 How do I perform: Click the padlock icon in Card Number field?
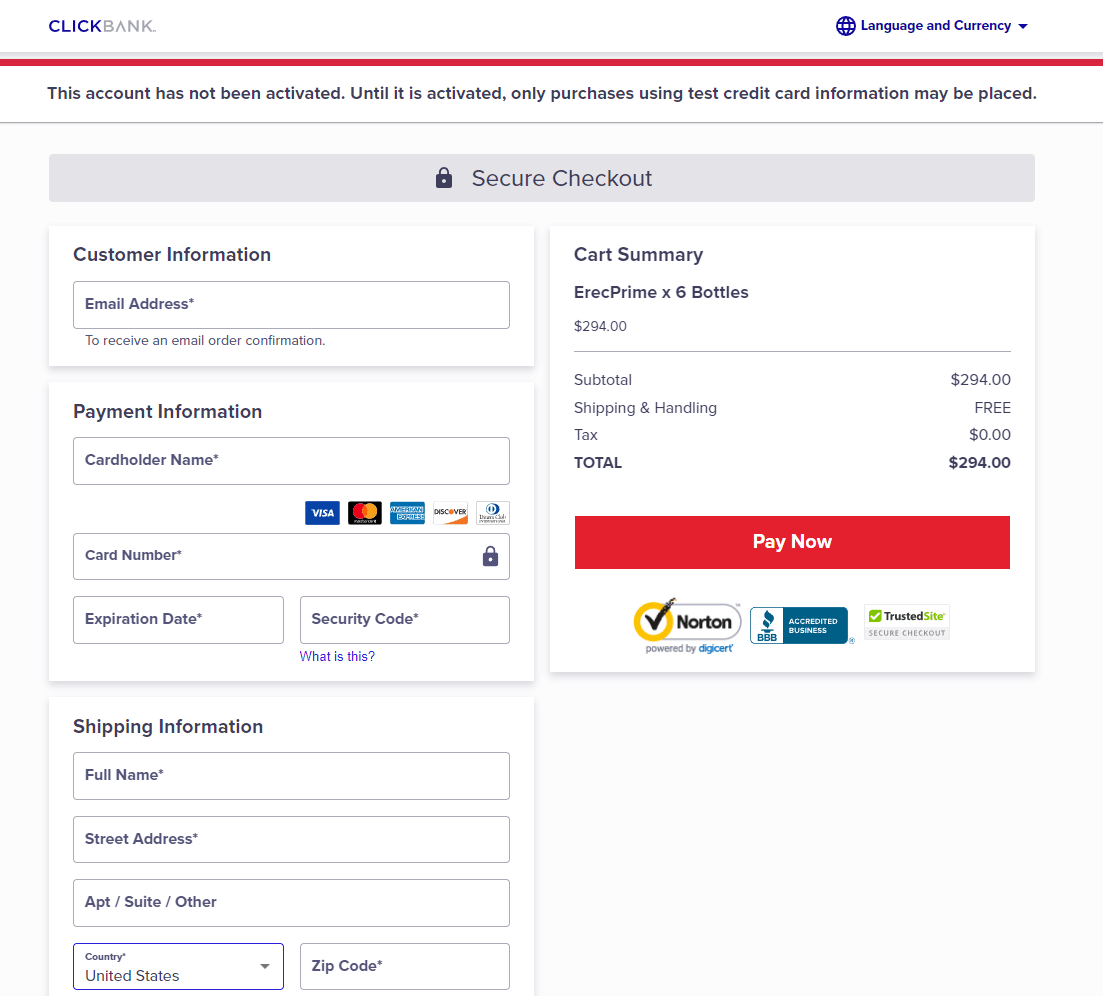[490, 556]
